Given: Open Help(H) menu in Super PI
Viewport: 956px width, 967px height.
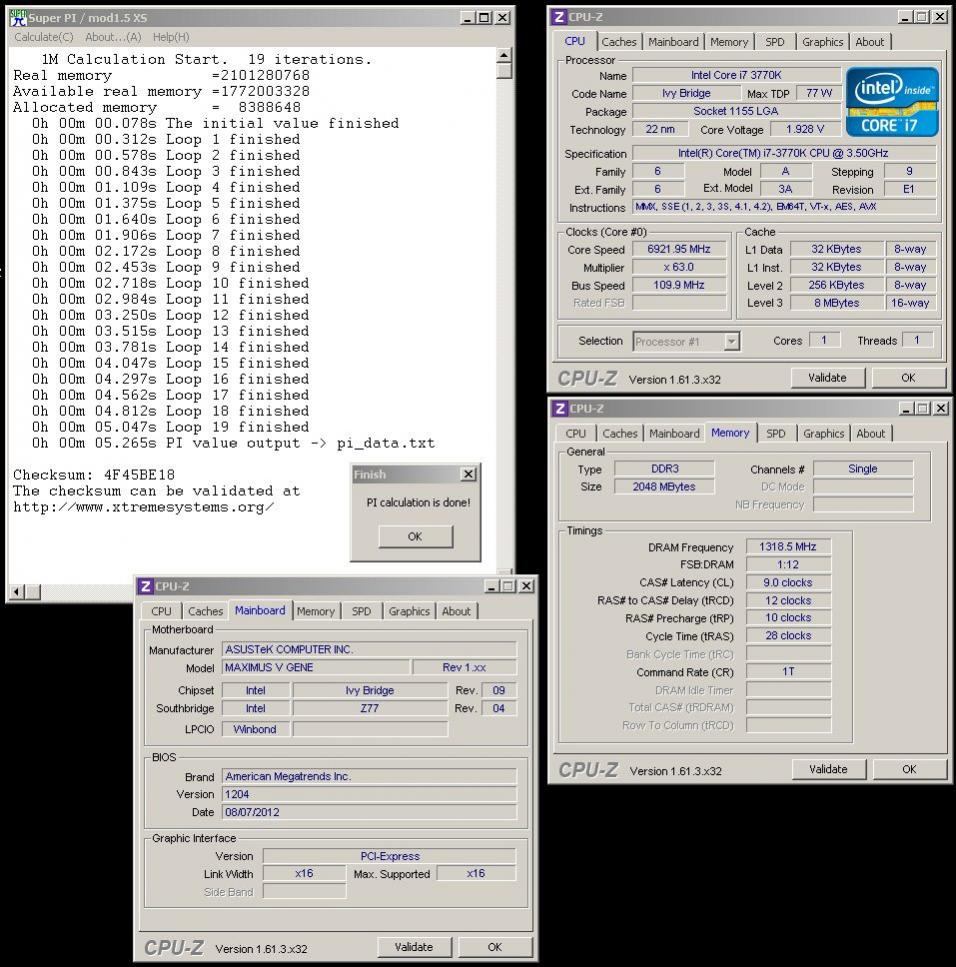Looking at the screenshot, I should [x=171, y=37].
